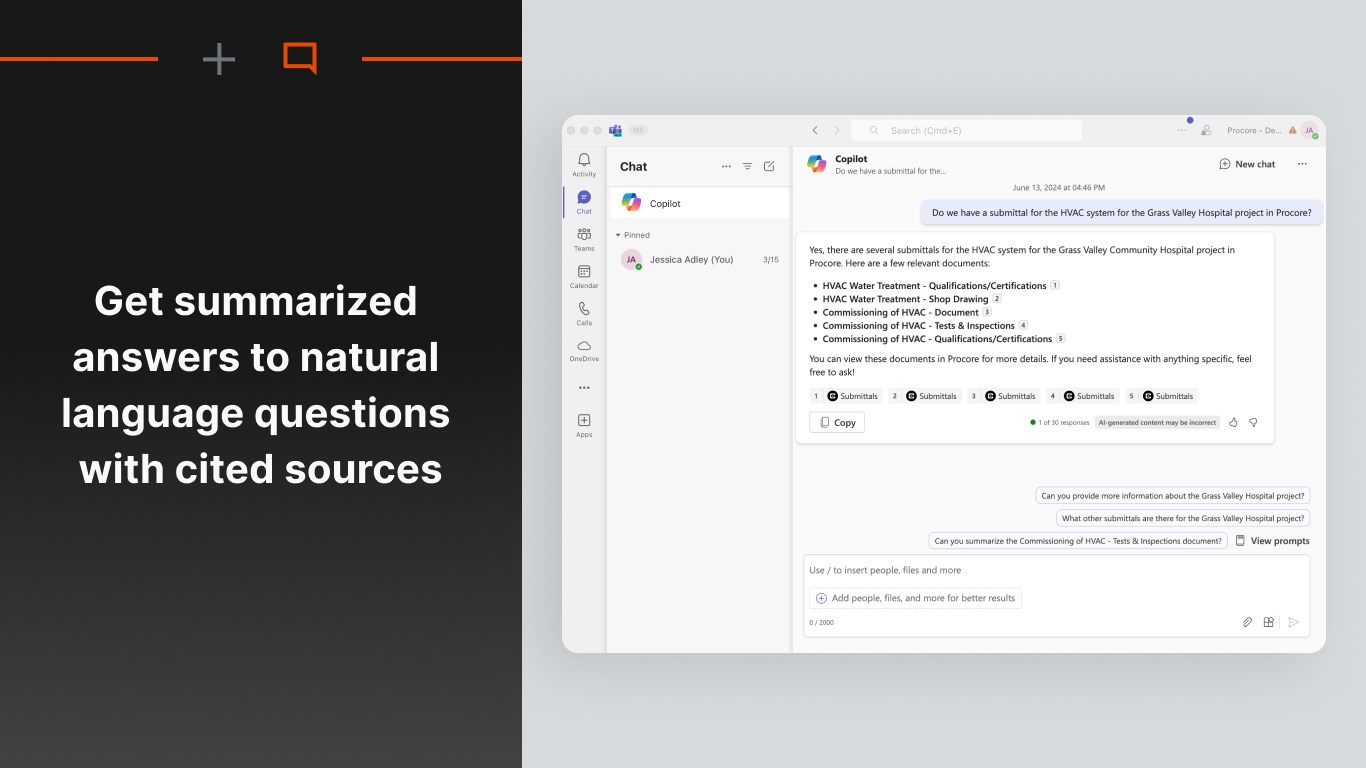Click the Teams app logo in title bar
This screenshot has width=1366, height=768.
(615, 130)
